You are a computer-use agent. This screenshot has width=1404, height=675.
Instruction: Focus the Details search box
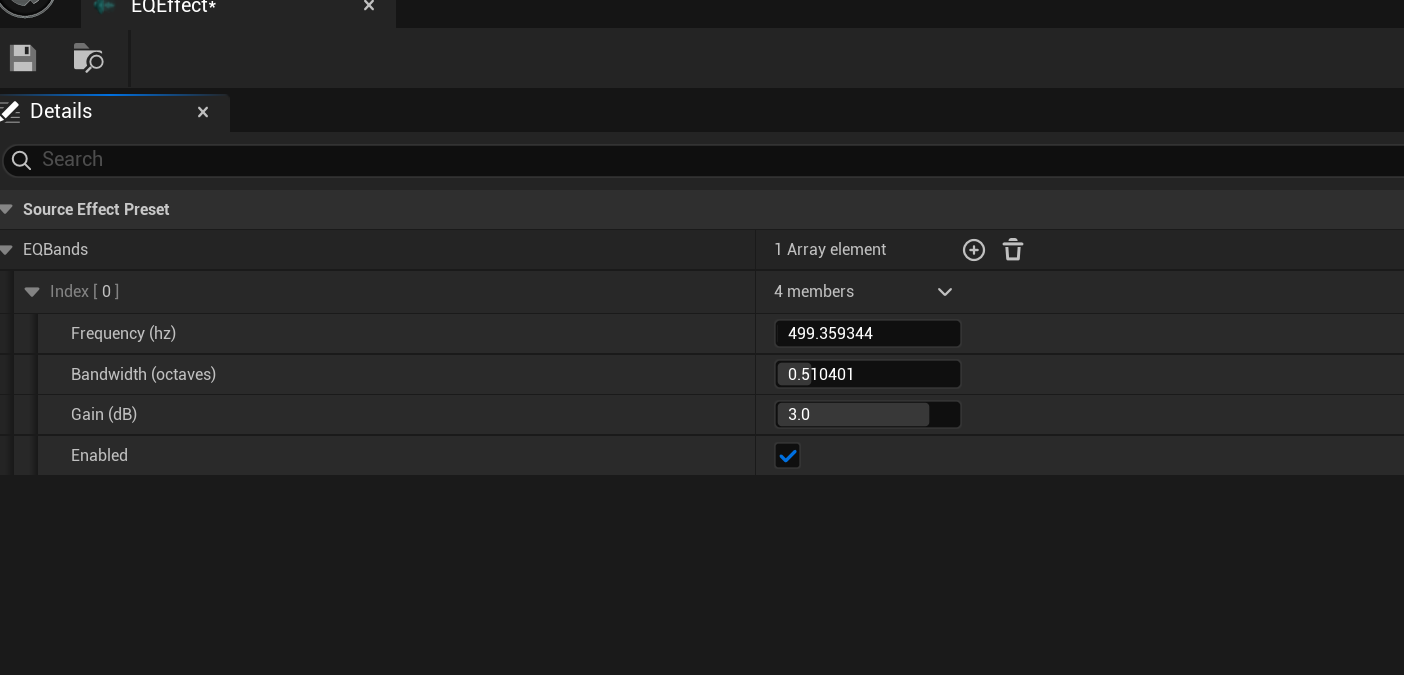(x=700, y=160)
